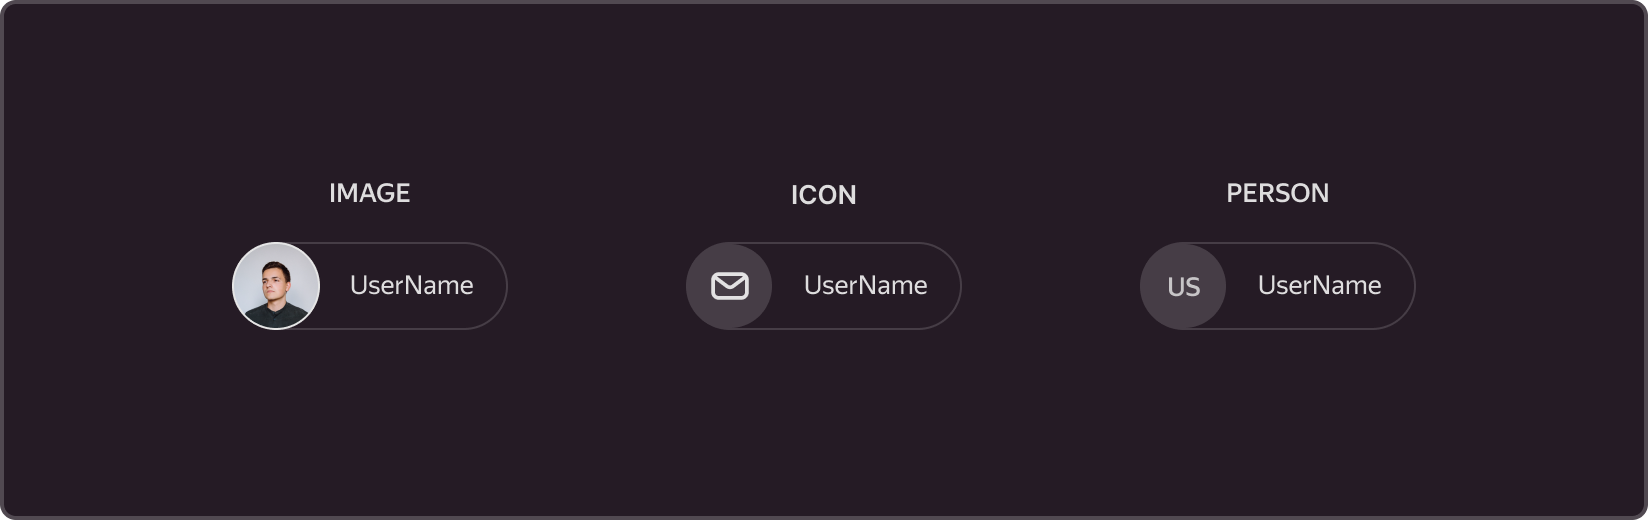This screenshot has width=1648, height=520.
Task: Click the ICON heading label
Action: 824,195
